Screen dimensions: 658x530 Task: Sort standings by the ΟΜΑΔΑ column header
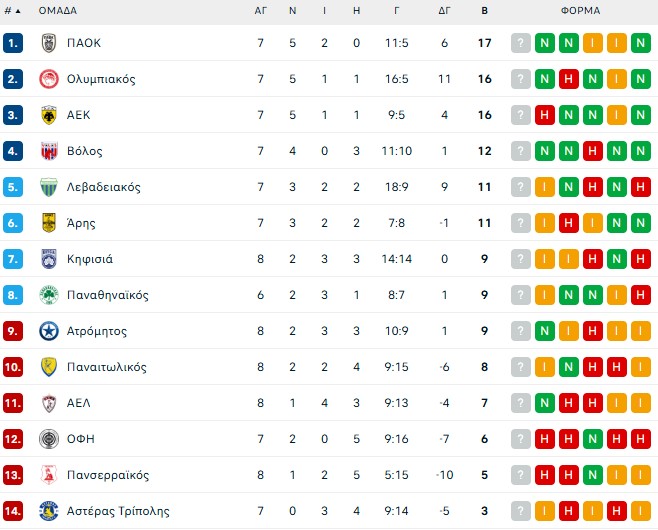point(57,11)
